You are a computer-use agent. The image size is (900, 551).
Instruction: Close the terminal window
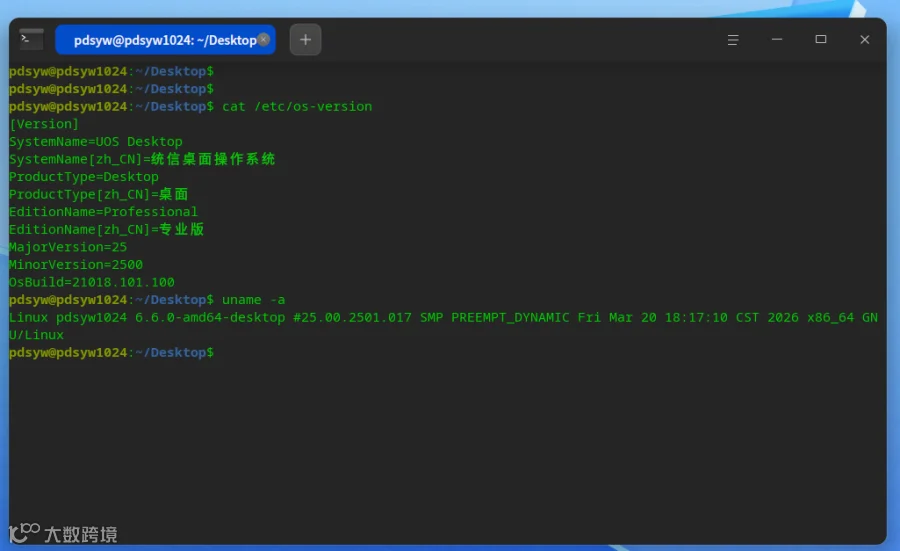pyautogui.click(x=864, y=39)
